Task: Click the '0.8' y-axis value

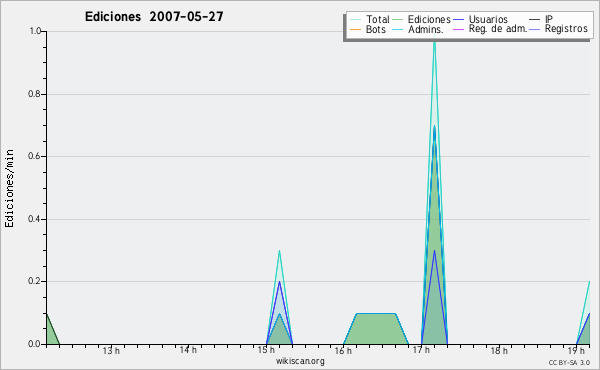Action: pos(34,94)
